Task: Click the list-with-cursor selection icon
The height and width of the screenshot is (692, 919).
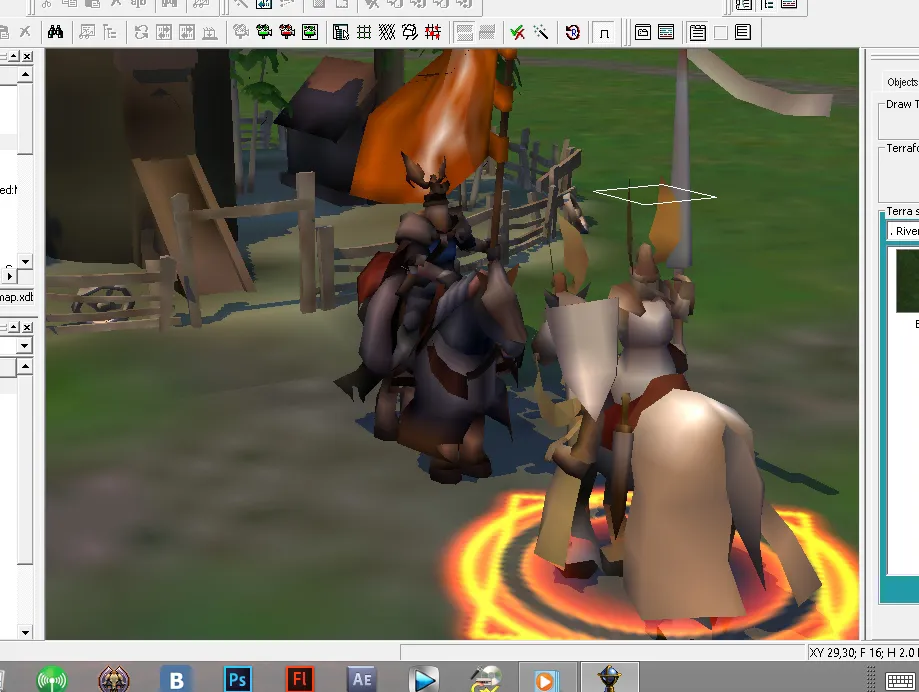Action: point(341,32)
